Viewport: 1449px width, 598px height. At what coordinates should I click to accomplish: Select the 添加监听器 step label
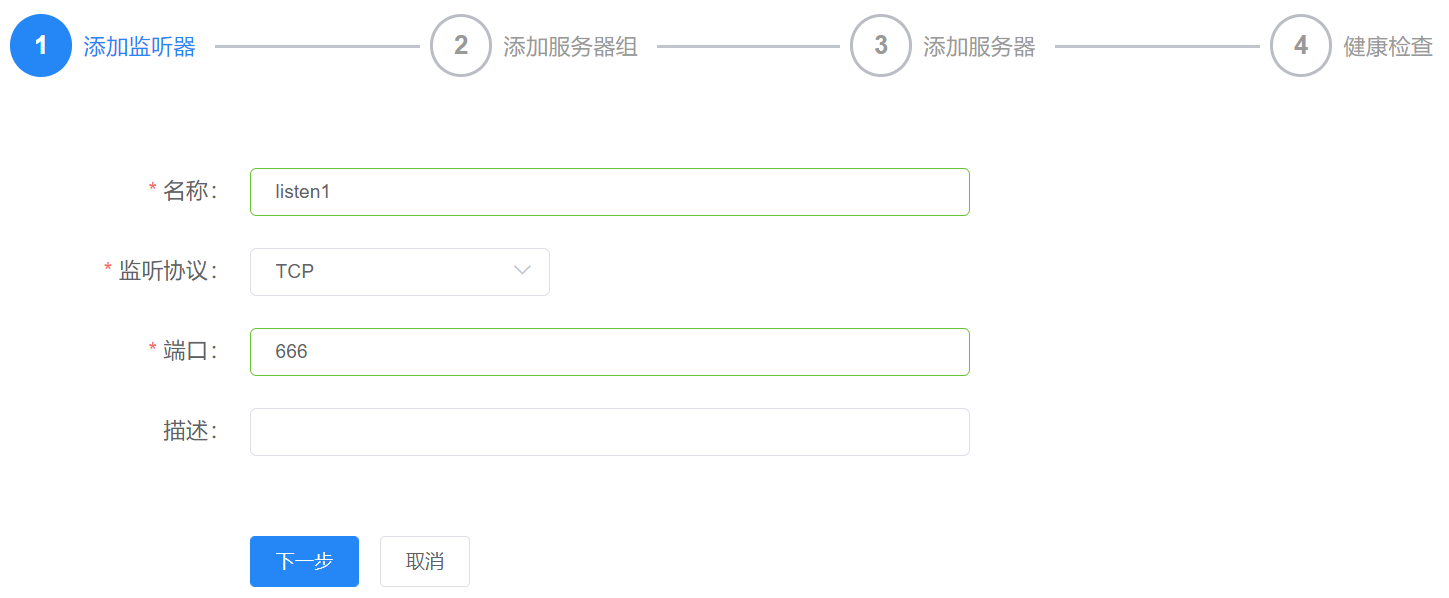tap(139, 47)
